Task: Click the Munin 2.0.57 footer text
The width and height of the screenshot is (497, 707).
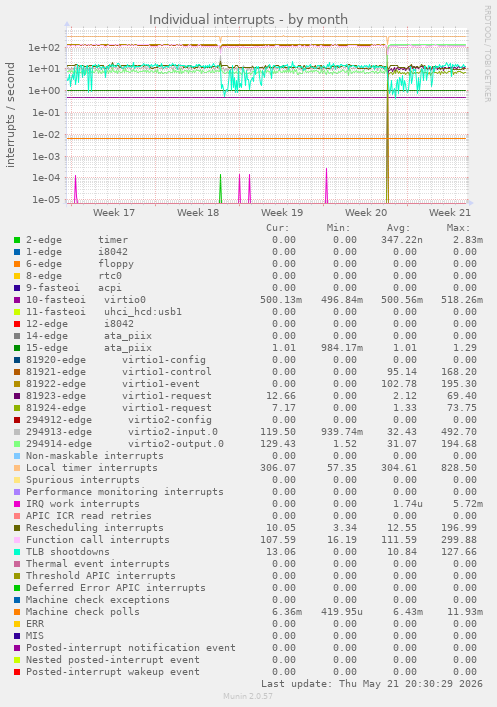Action: tap(248, 696)
